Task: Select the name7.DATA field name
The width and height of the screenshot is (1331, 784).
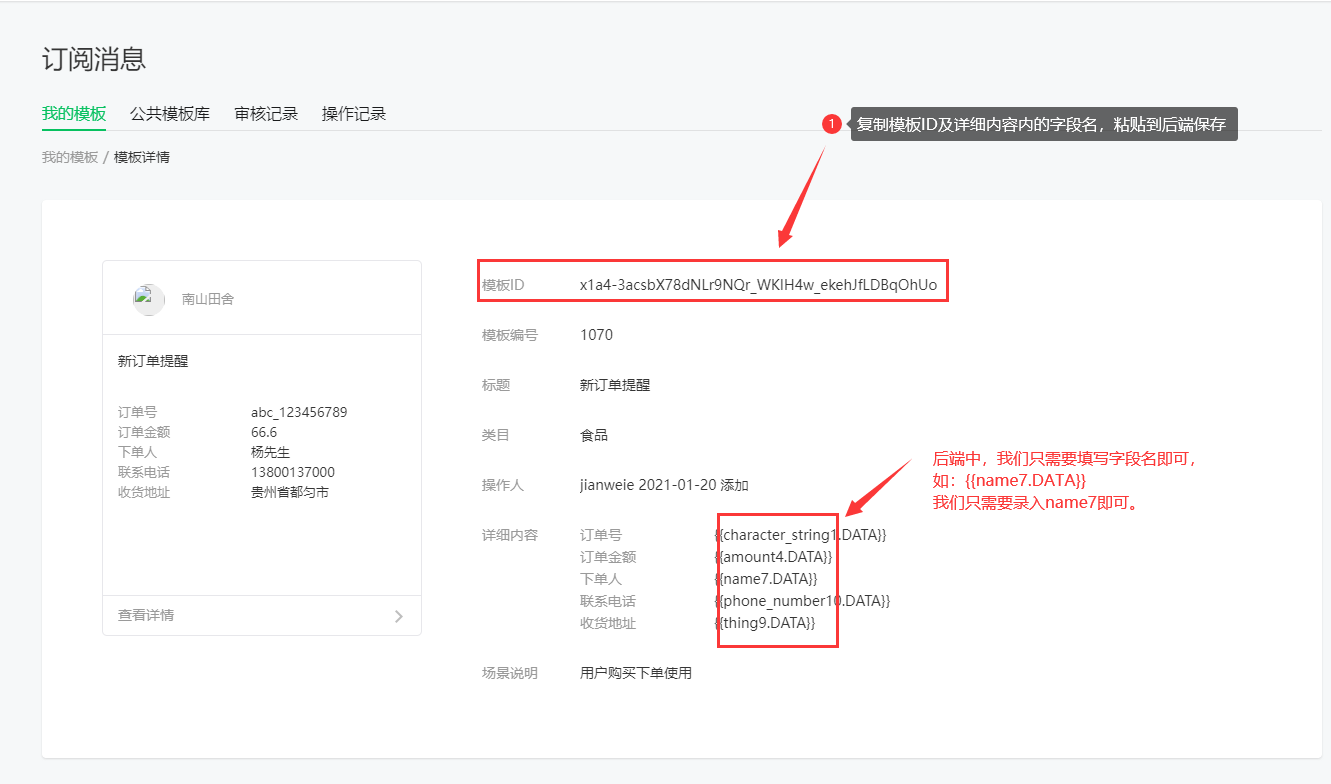Action: coord(766,579)
